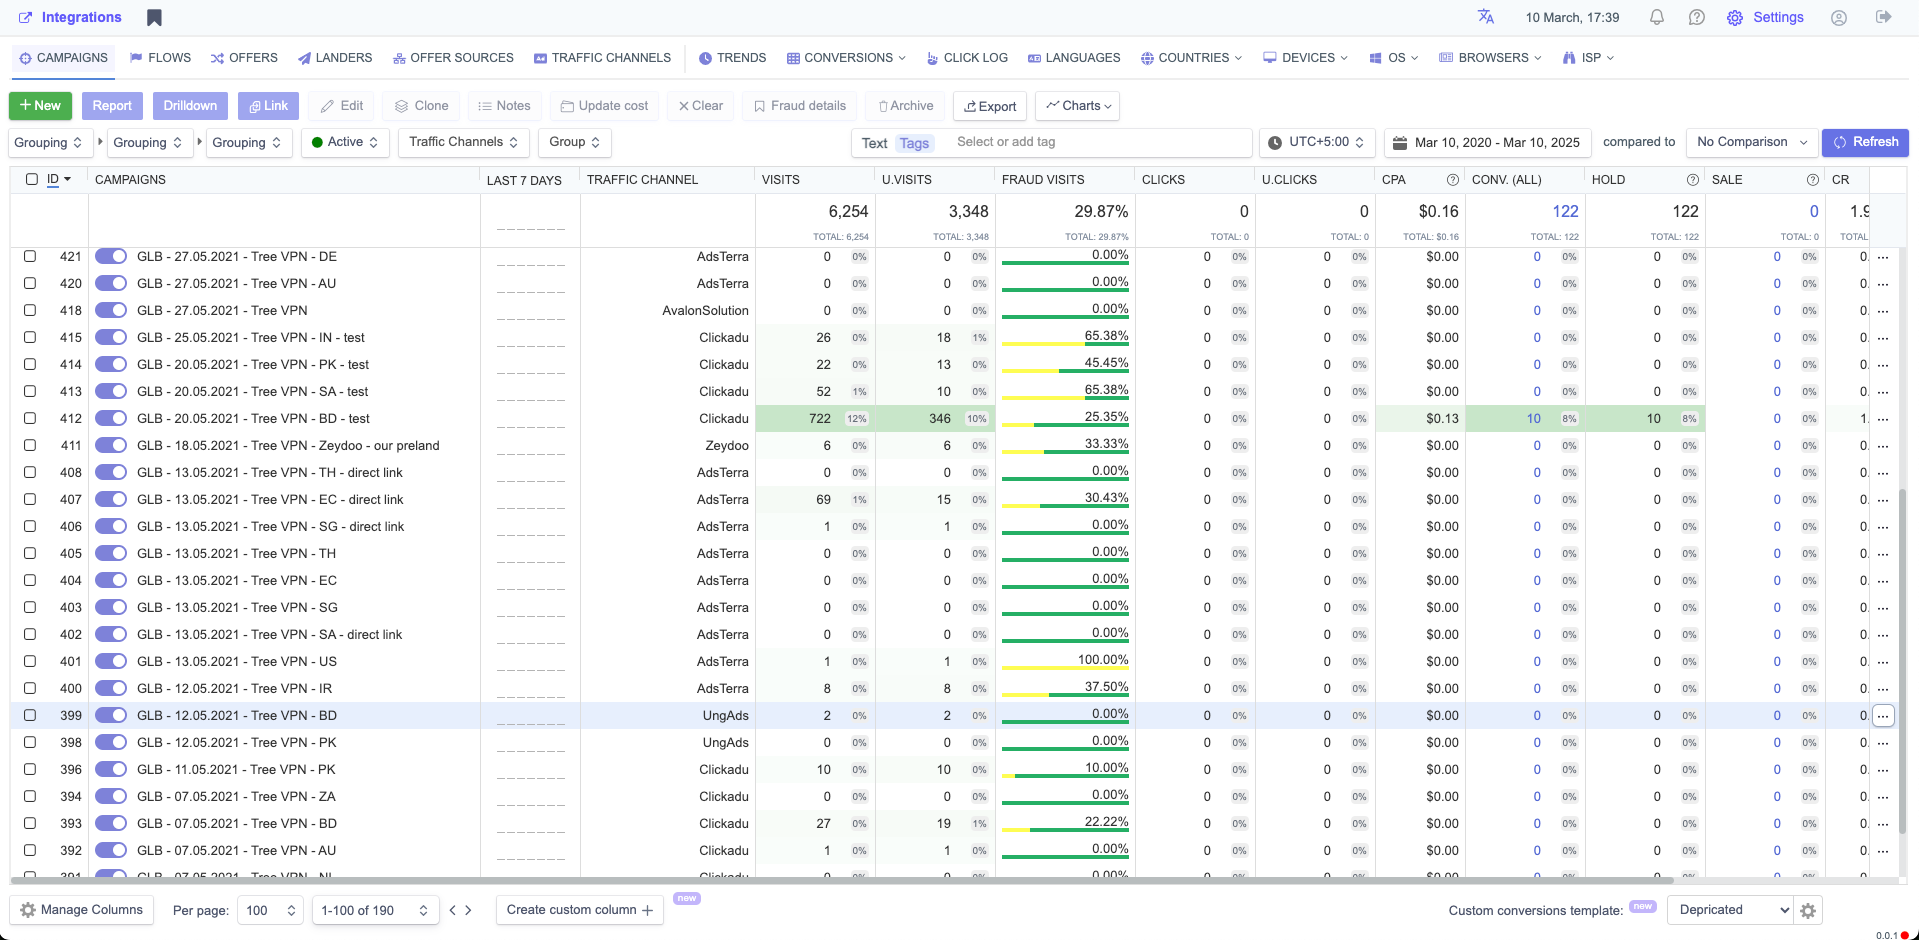Toggle off campaign 412 active switch
Image resolution: width=1919 pixels, height=940 pixels.
coord(111,419)
